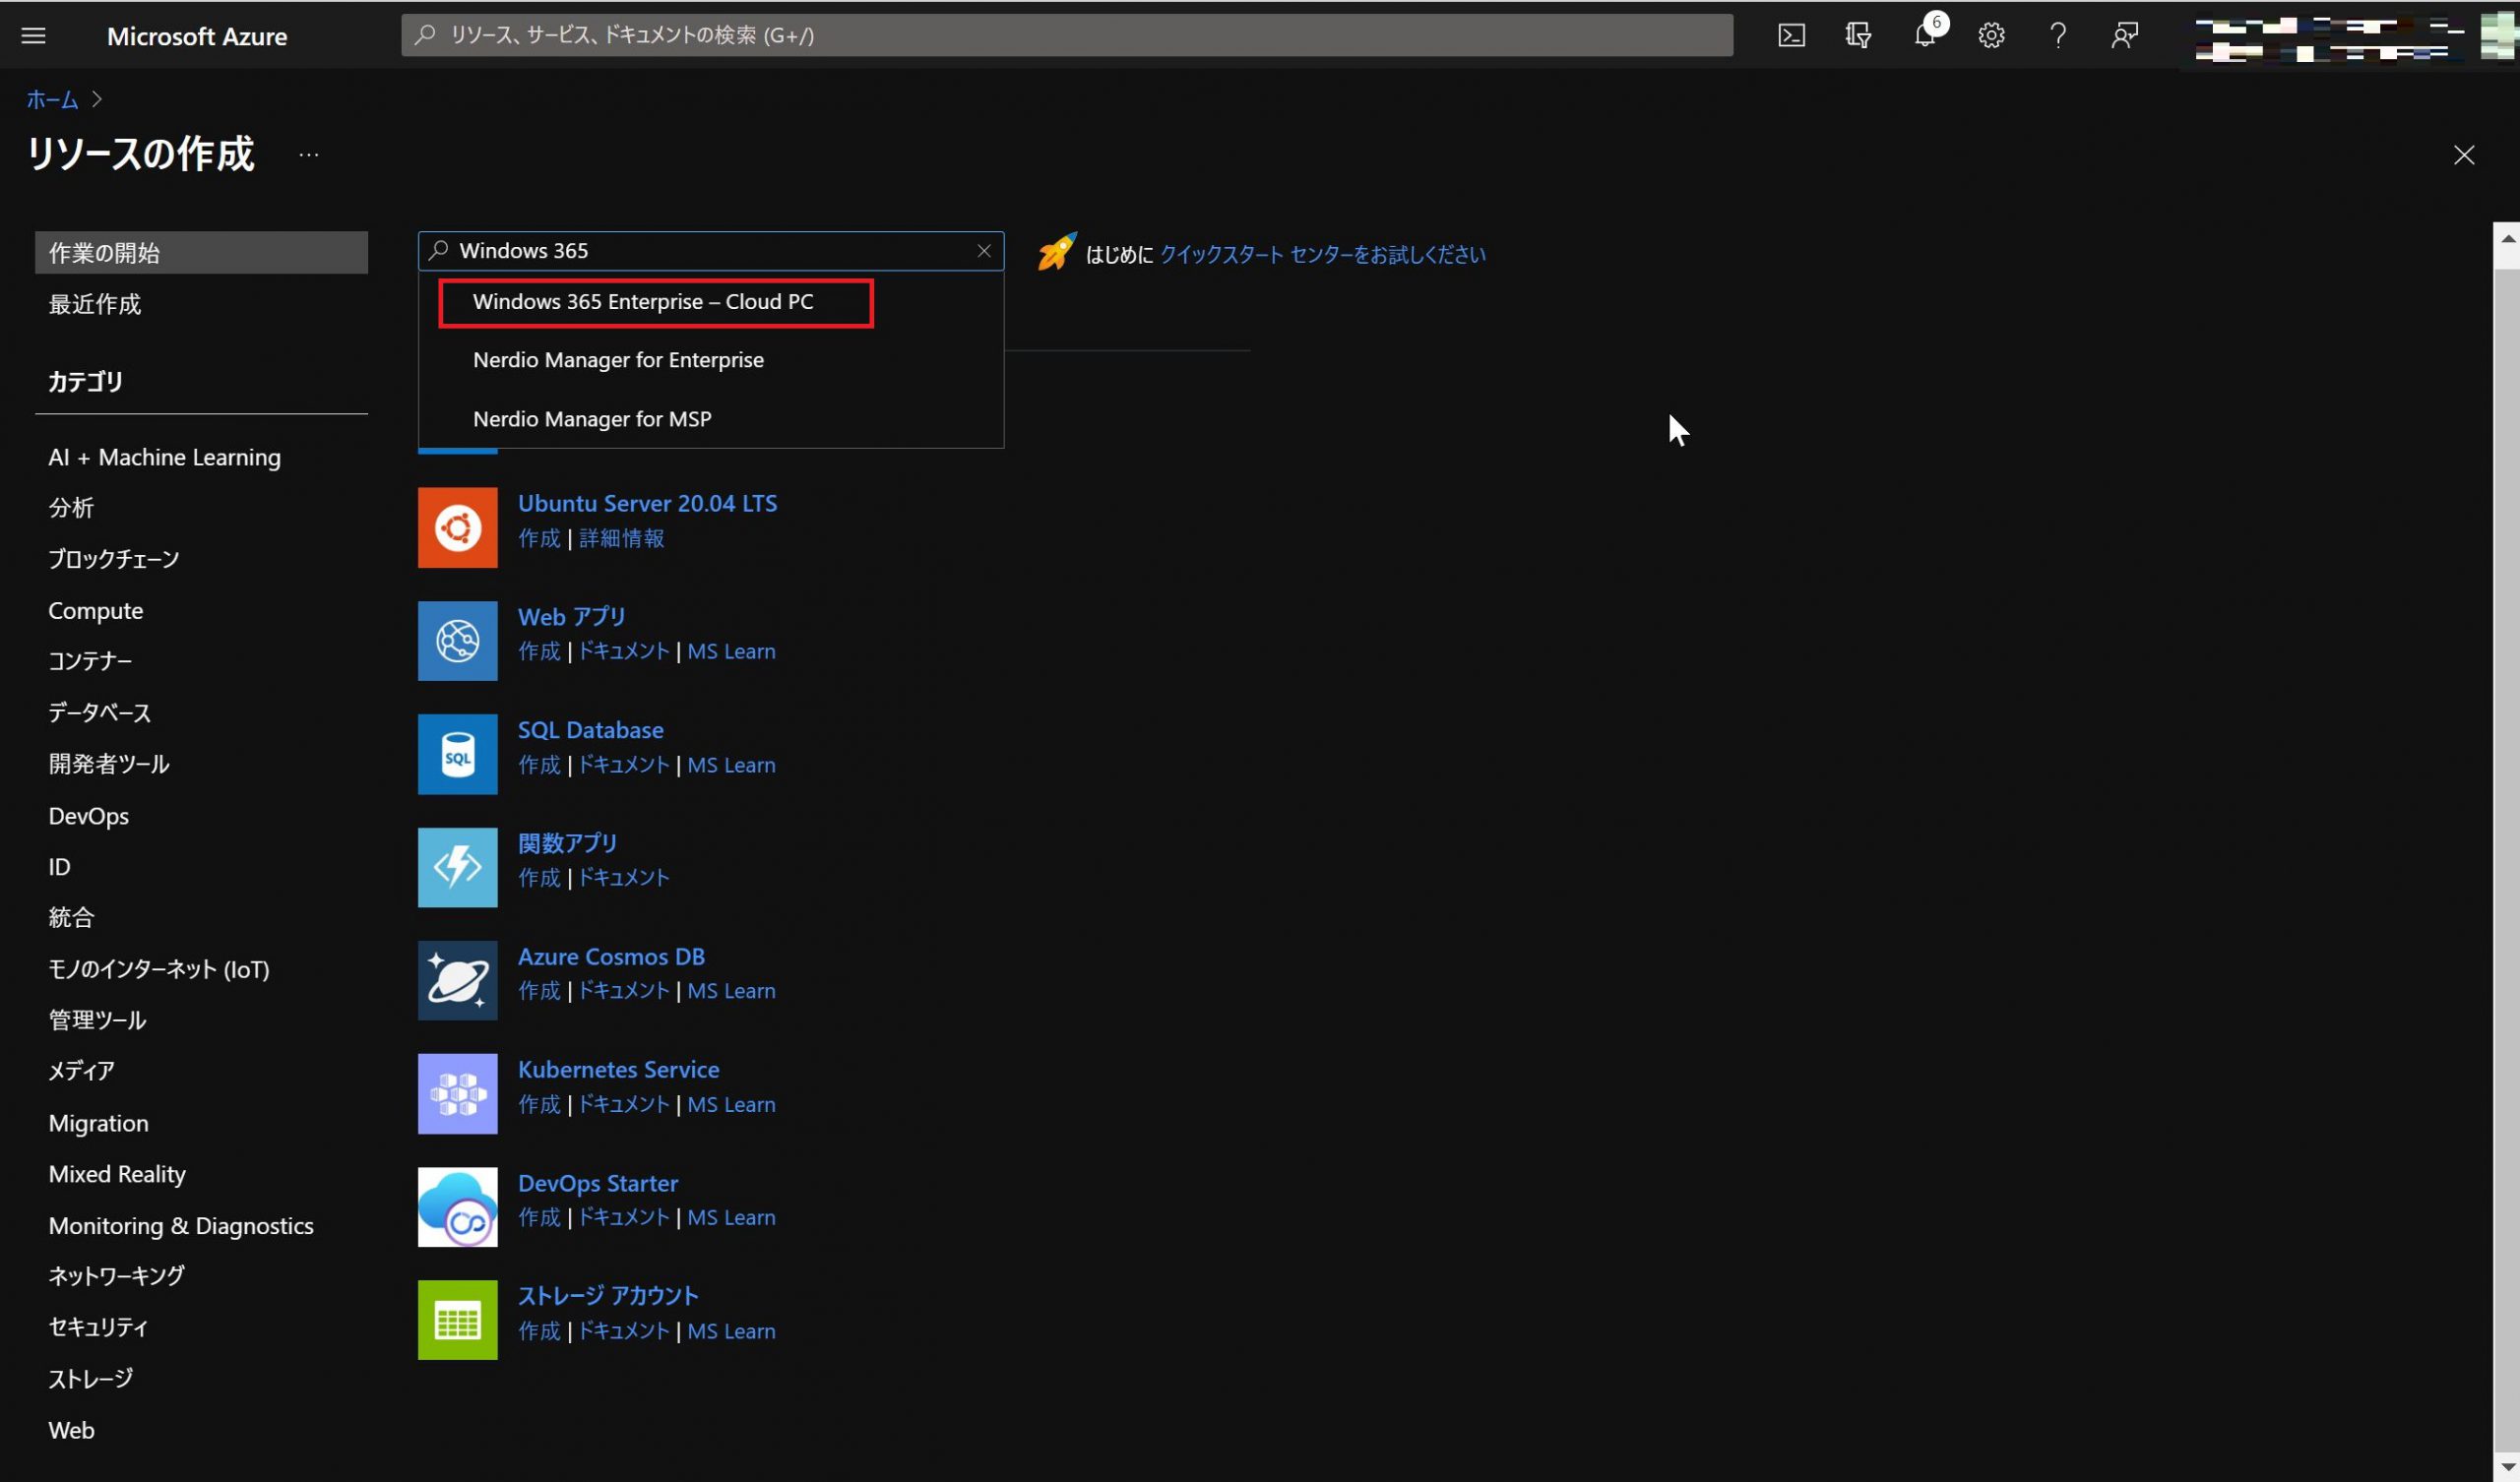Open the hamburger portal menu

click(x=33, y=36)
